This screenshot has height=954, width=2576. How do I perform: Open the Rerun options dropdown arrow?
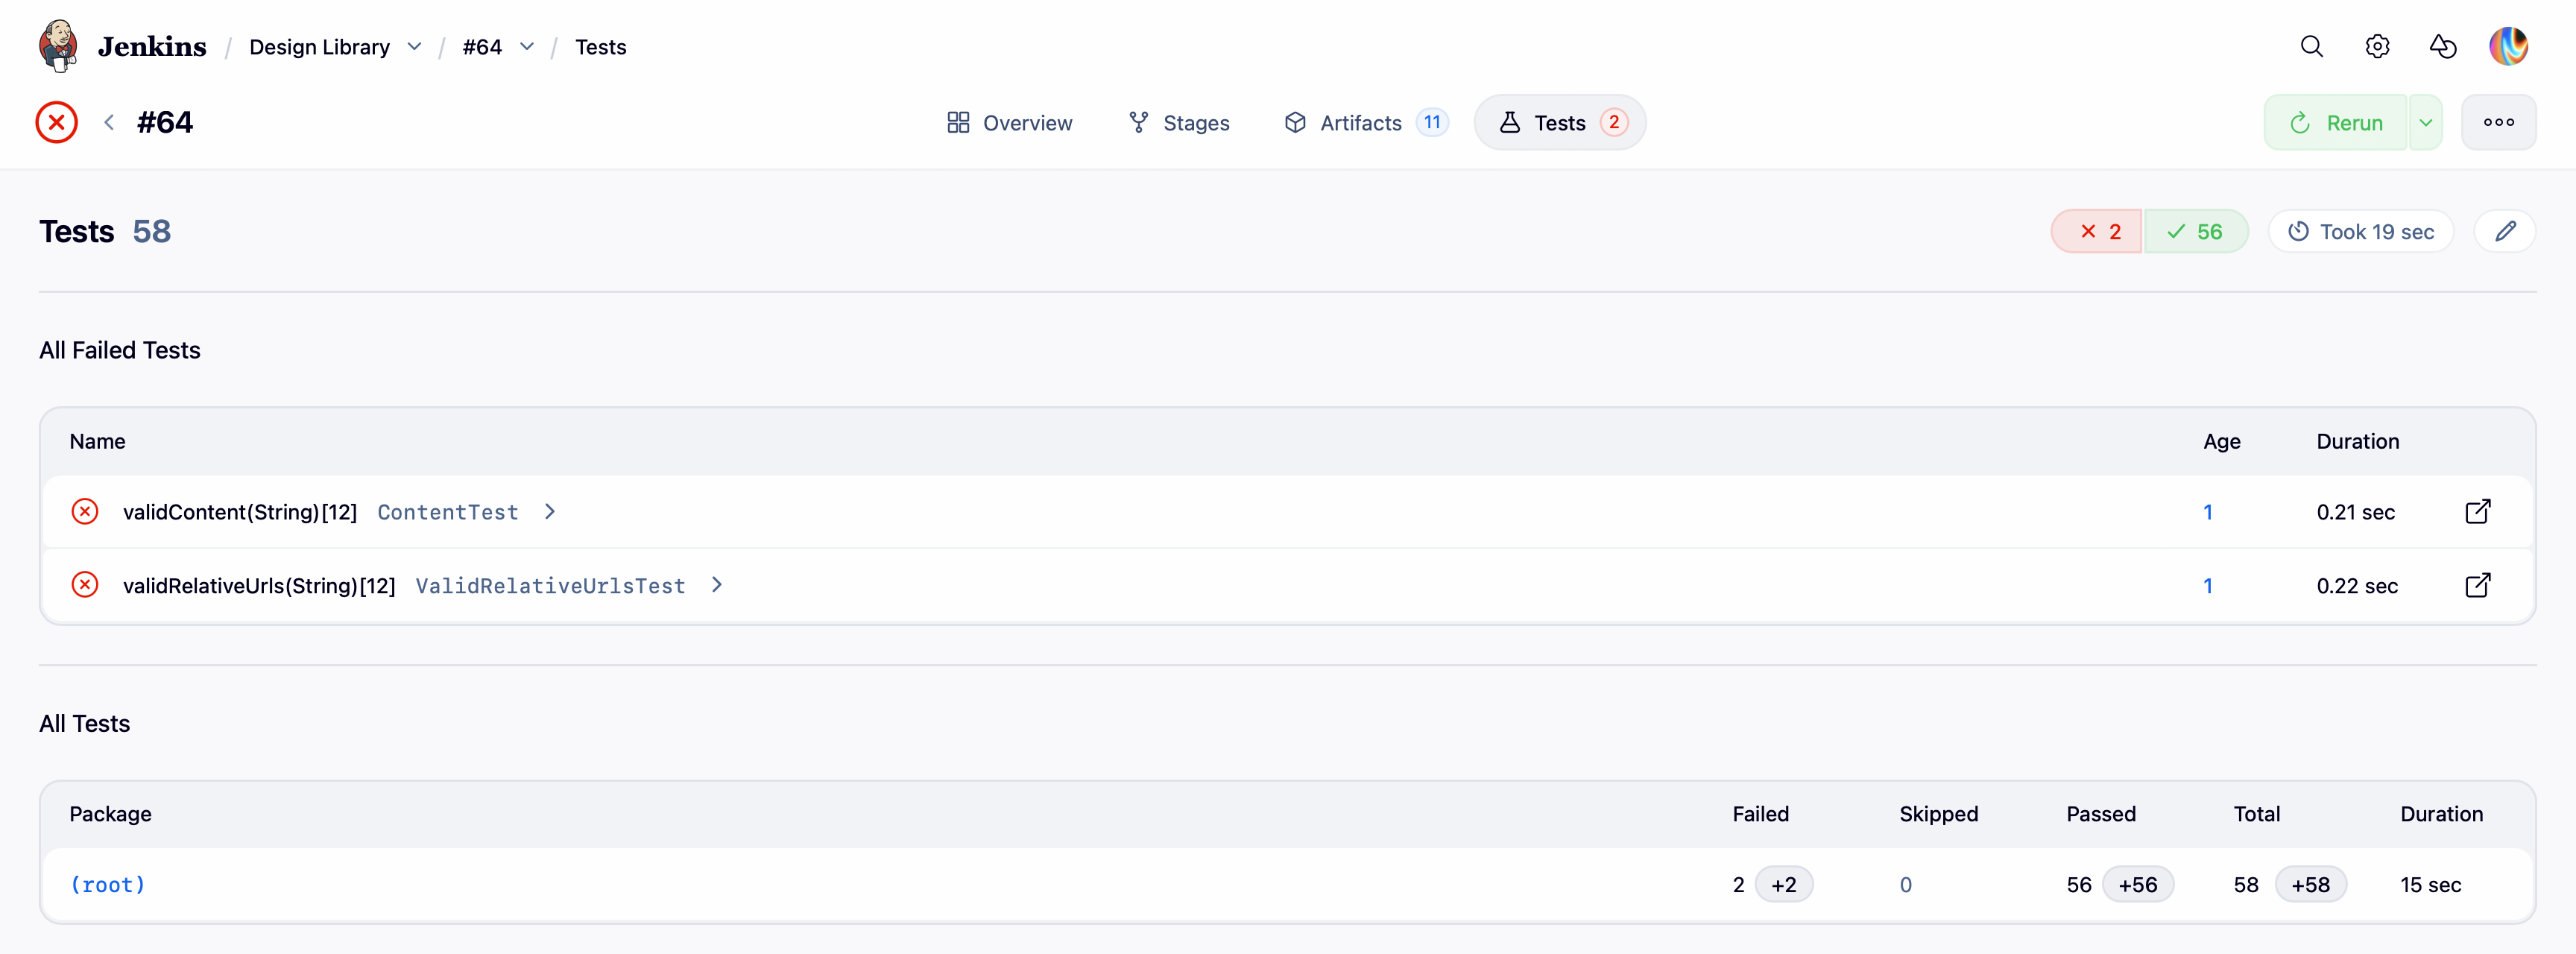(2425, 122)
